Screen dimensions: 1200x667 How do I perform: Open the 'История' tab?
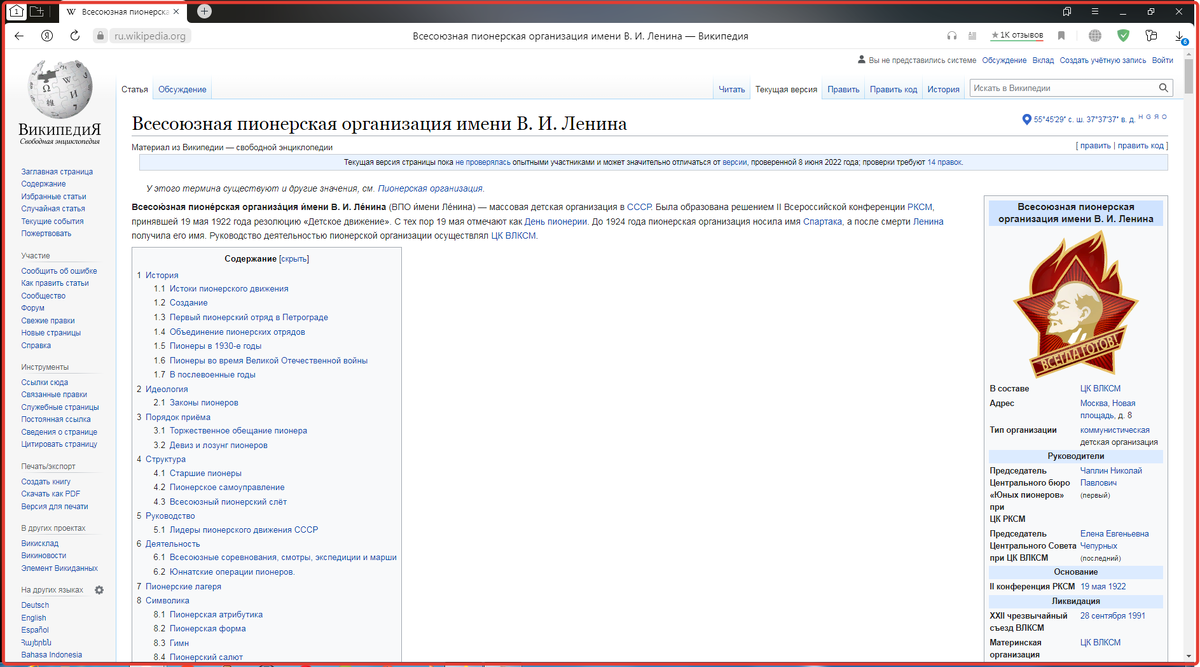943,89
